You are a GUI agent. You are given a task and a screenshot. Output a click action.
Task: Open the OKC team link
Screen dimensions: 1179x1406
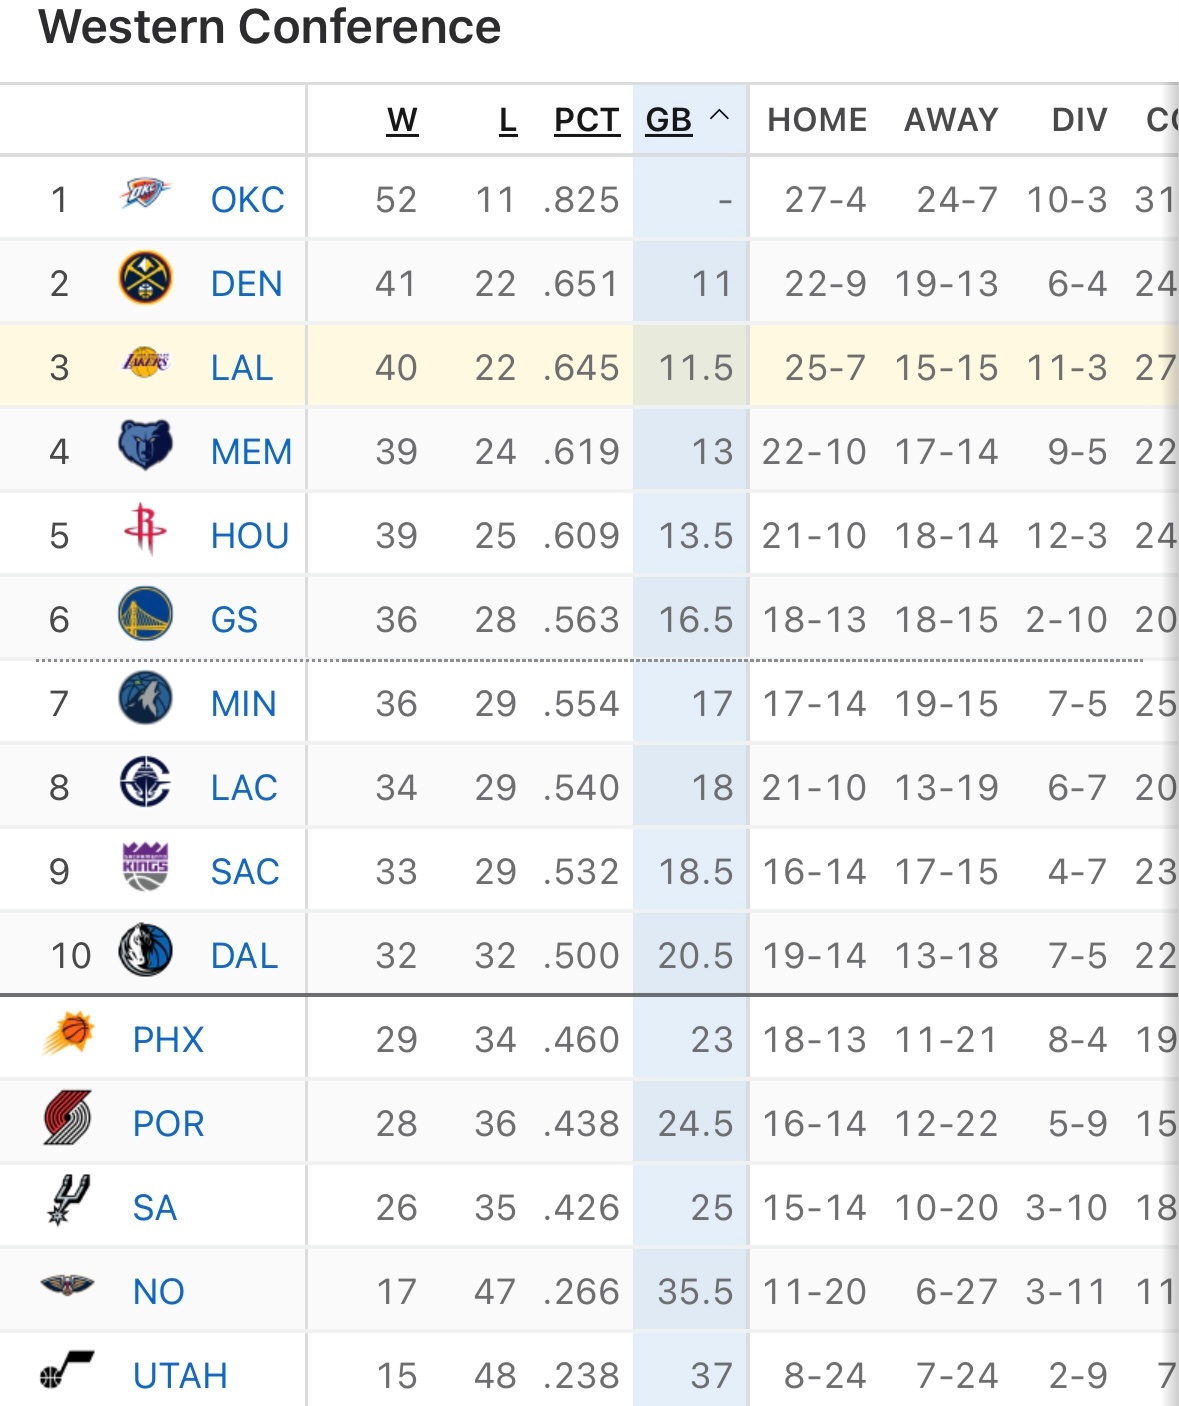tap(247, 200)
